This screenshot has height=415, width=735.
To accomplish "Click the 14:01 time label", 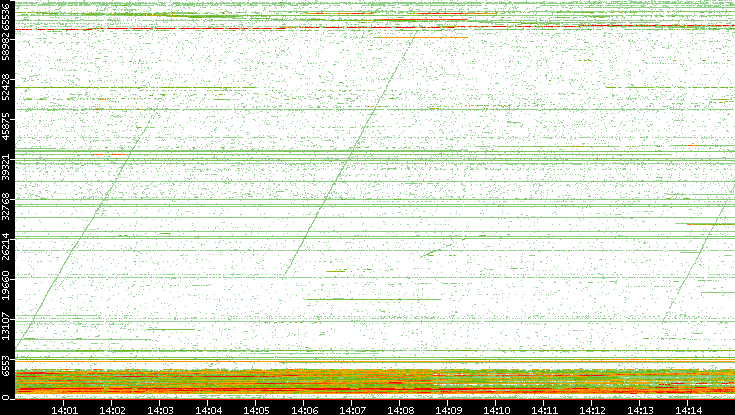I will (65, 408).
